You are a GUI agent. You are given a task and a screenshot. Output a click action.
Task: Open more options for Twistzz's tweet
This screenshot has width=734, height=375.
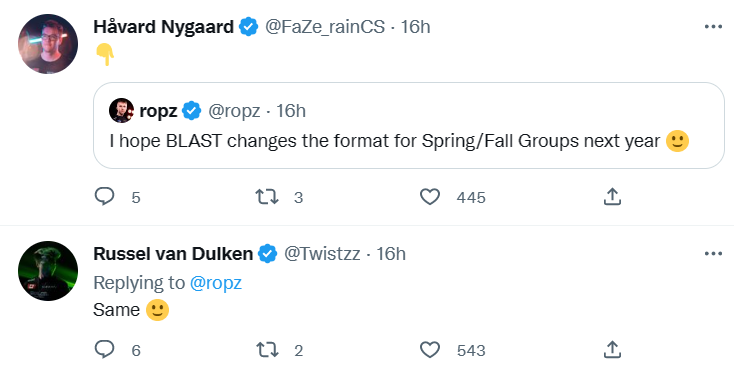[713, 254]
